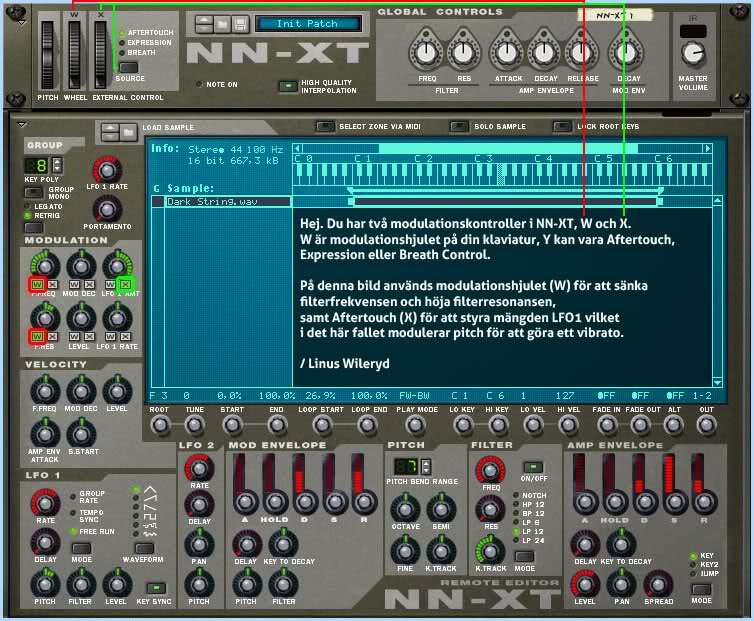
Task: Click the Amp Envelope SPREAD knob
Action: point(658,584)
